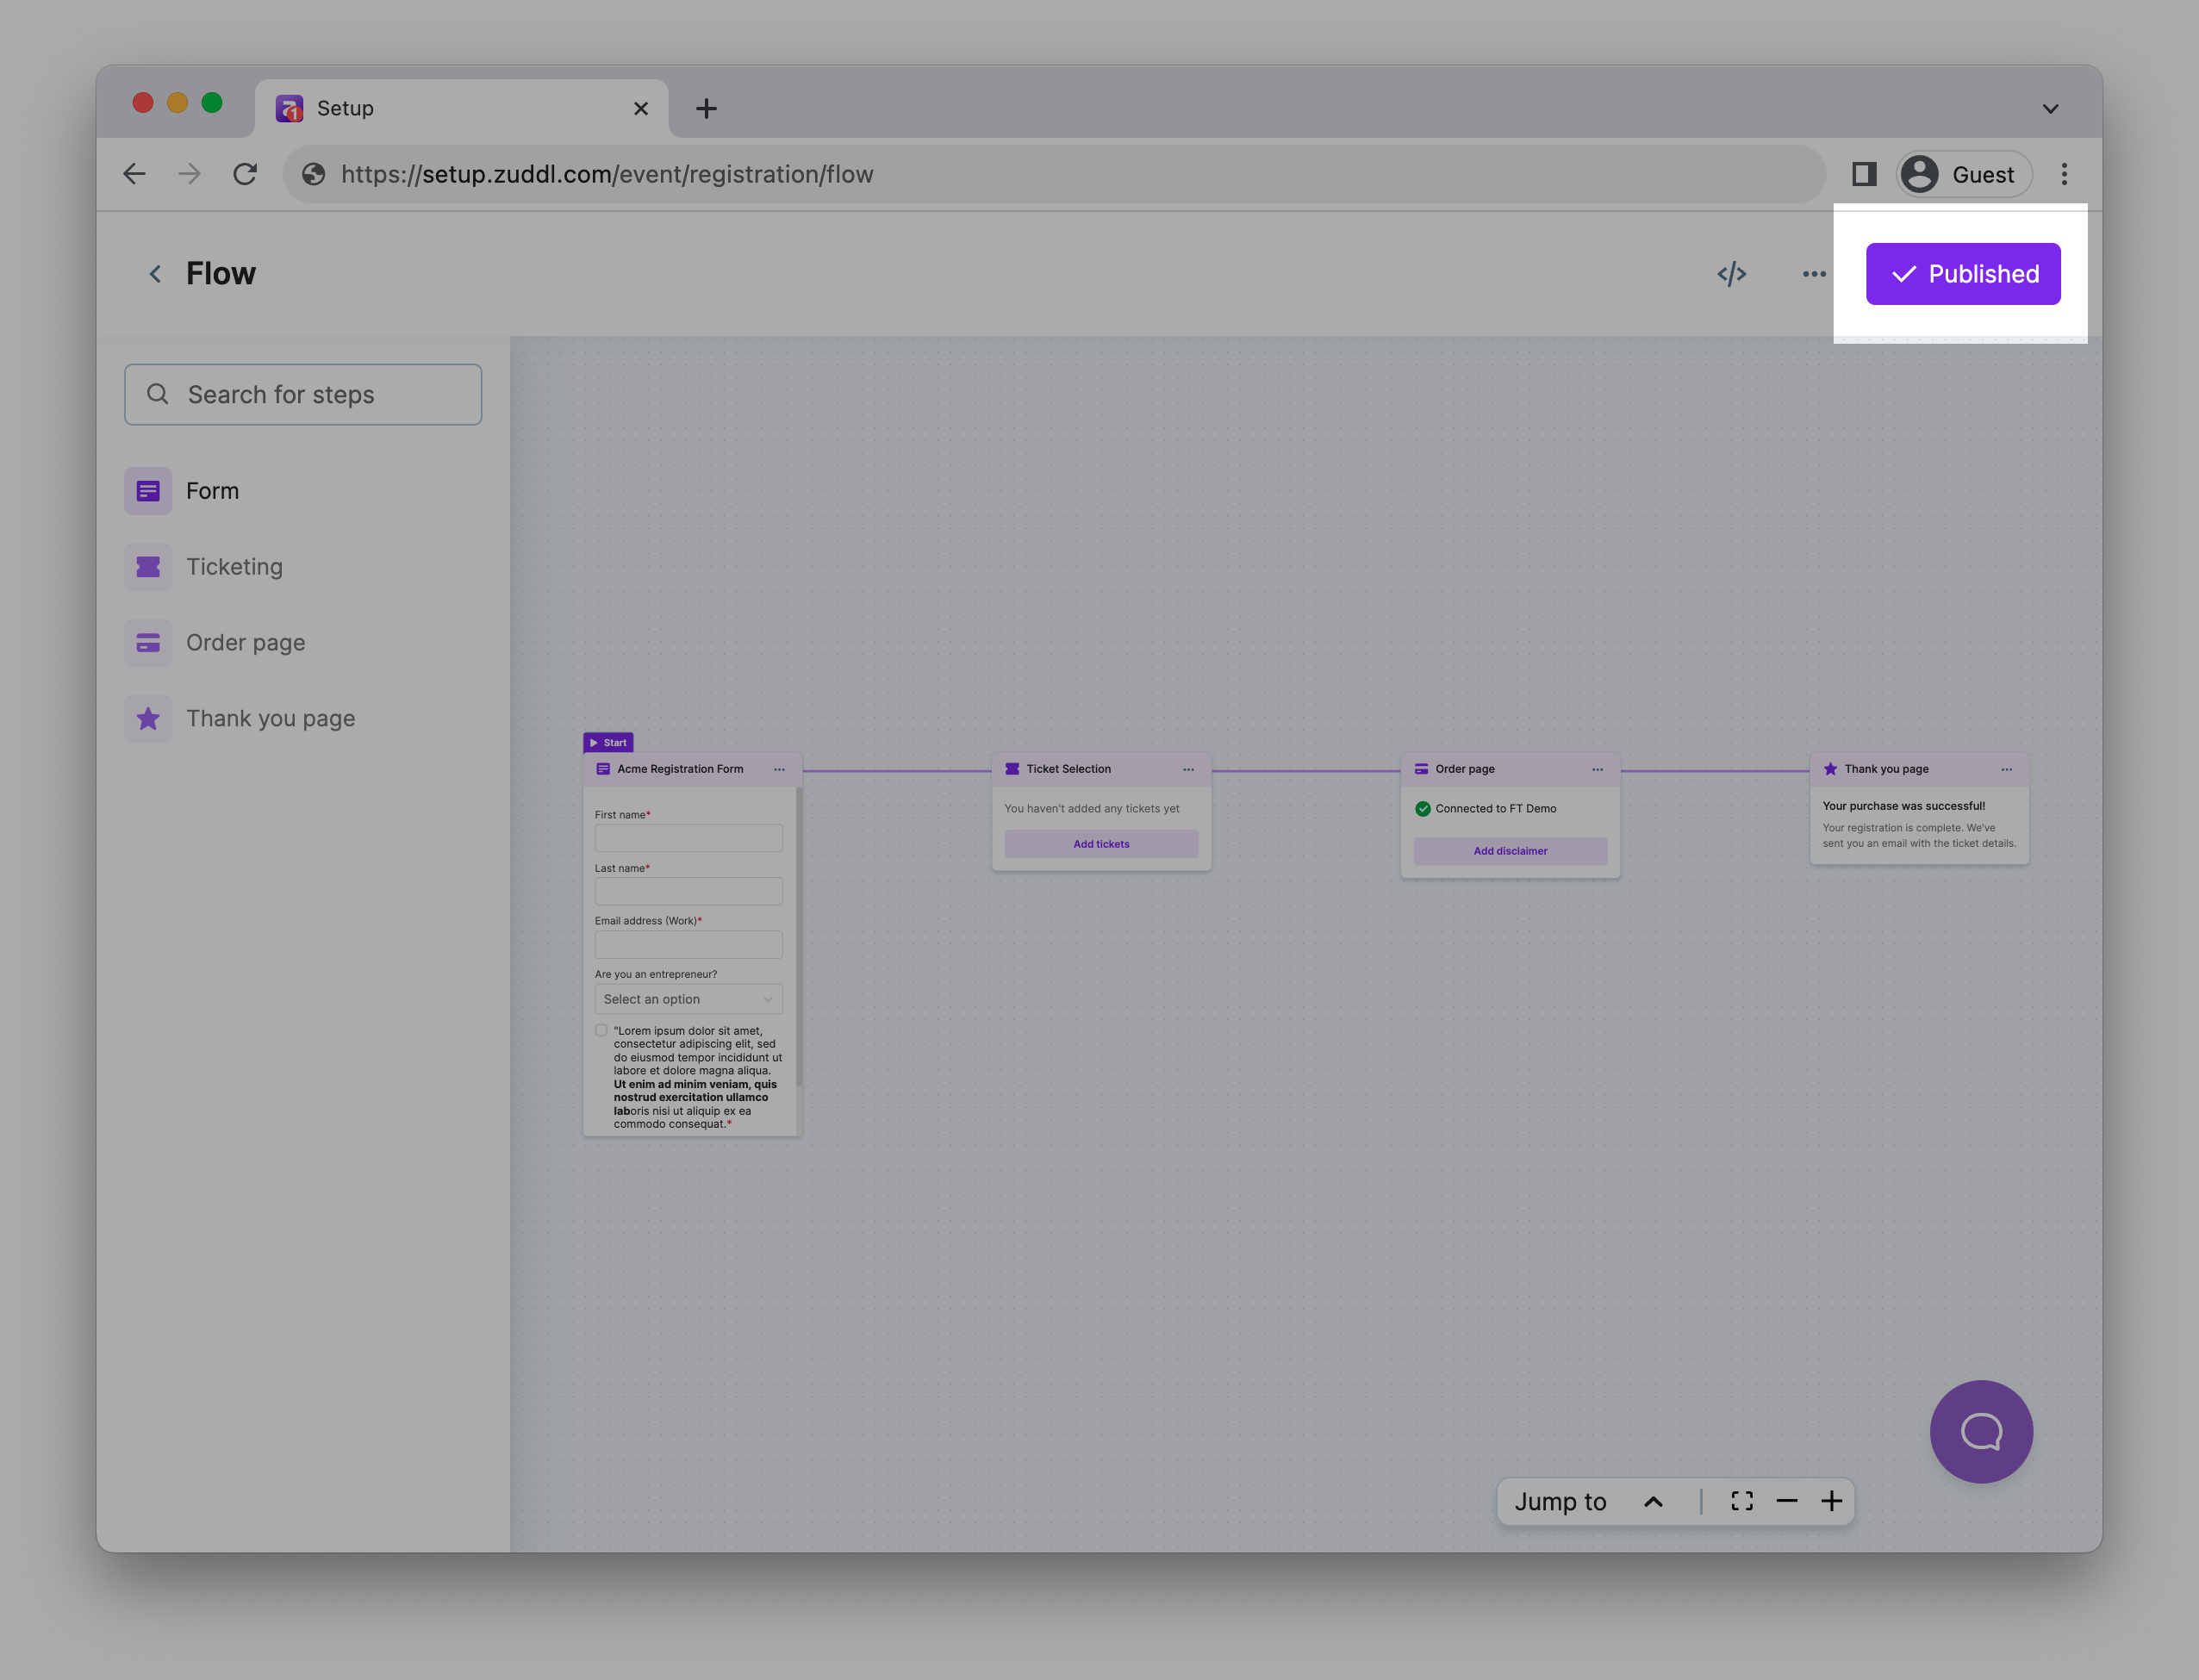The height and width of the screenshot is (1680, 2199).
Task: Open the three-dot menu beside Published
Action: tap(1814, 274)
